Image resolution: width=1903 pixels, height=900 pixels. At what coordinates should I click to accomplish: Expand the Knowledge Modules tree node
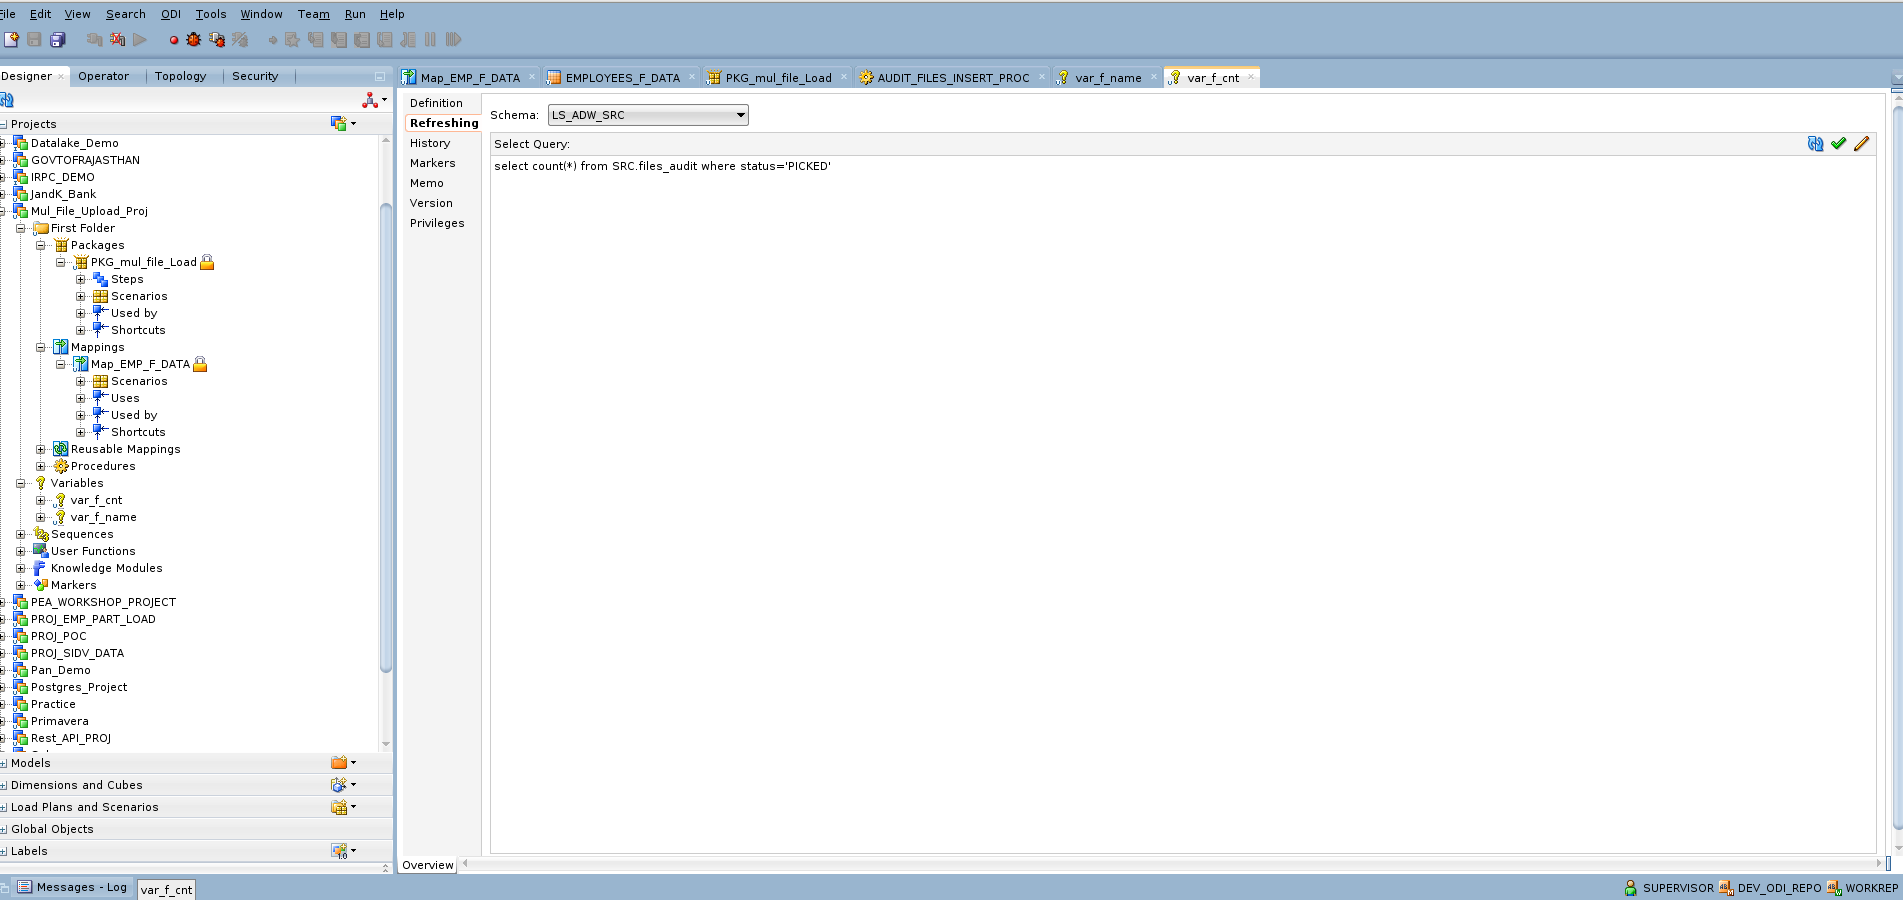[x=21, y=568]
